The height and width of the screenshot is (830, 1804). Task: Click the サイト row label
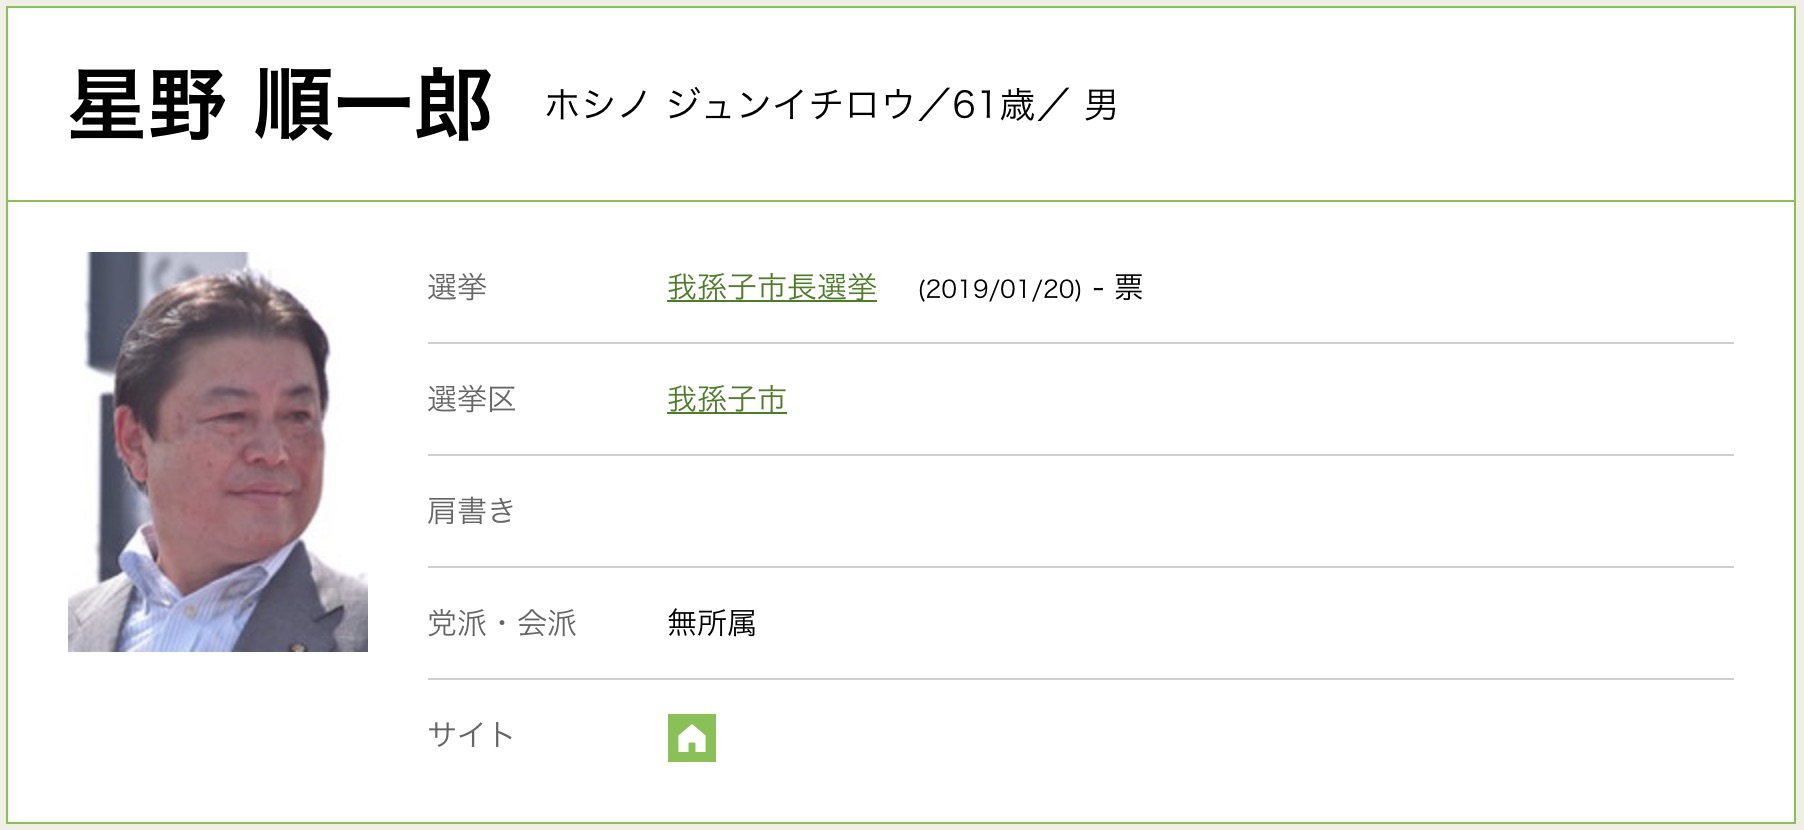coord(470,736)
